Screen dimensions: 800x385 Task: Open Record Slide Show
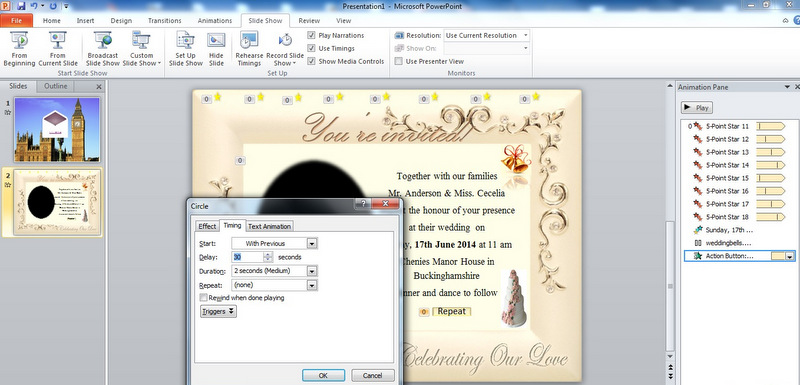pyautogui.click(x=285, y=49)
